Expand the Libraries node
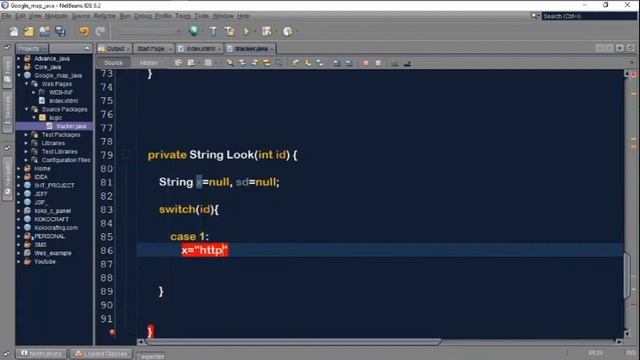The width and height of the screenshot is (640, 360). [x=27, y=143]
